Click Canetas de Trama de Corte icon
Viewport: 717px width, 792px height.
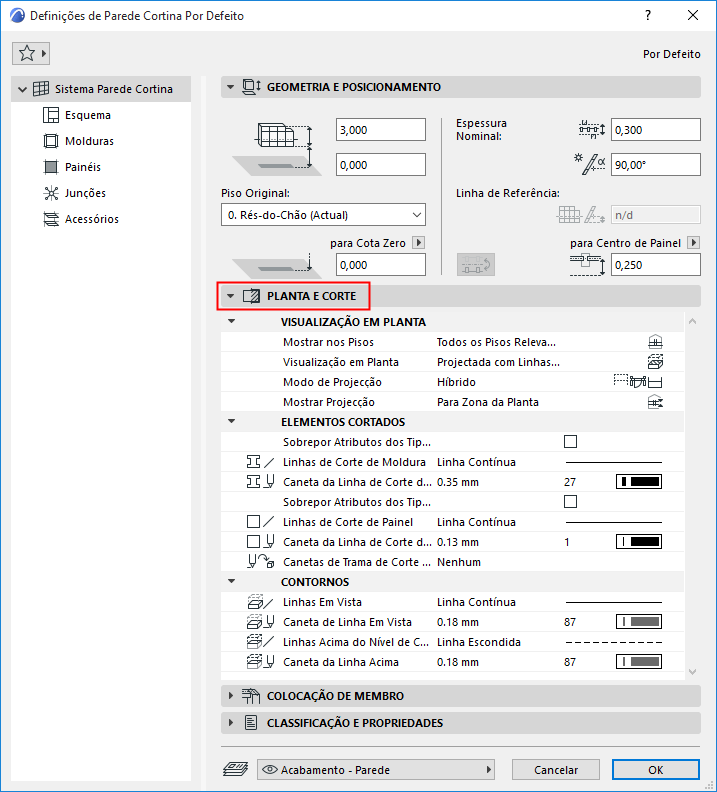click(x=261, y=562)
